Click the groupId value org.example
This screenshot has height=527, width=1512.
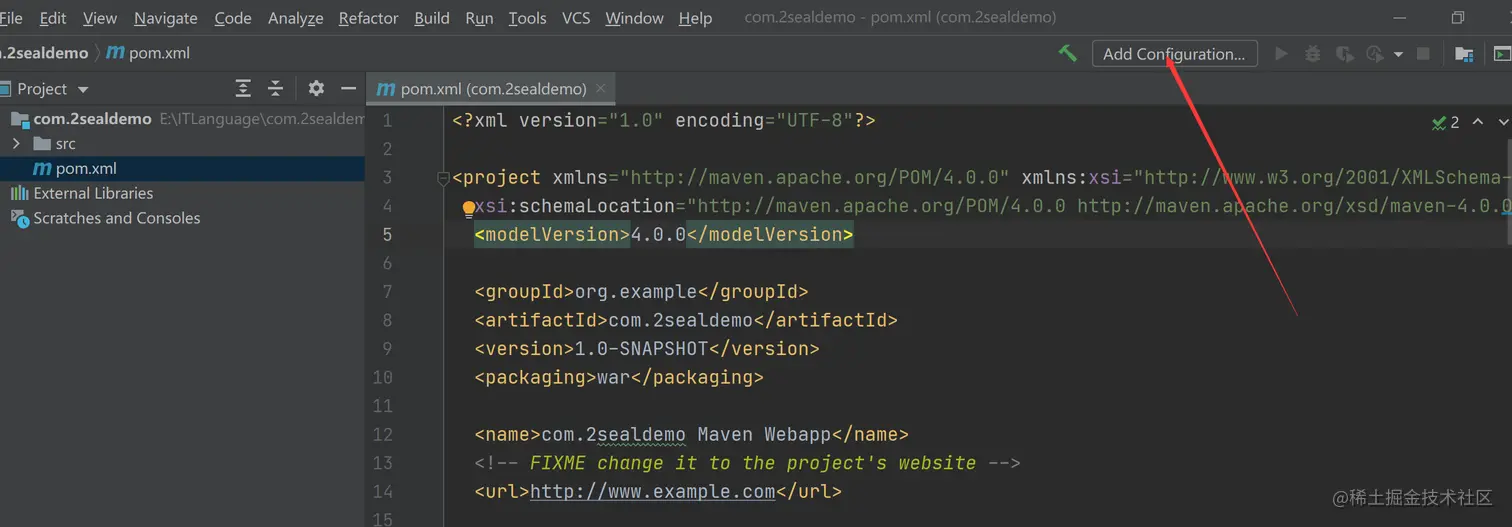coord(636,292)
